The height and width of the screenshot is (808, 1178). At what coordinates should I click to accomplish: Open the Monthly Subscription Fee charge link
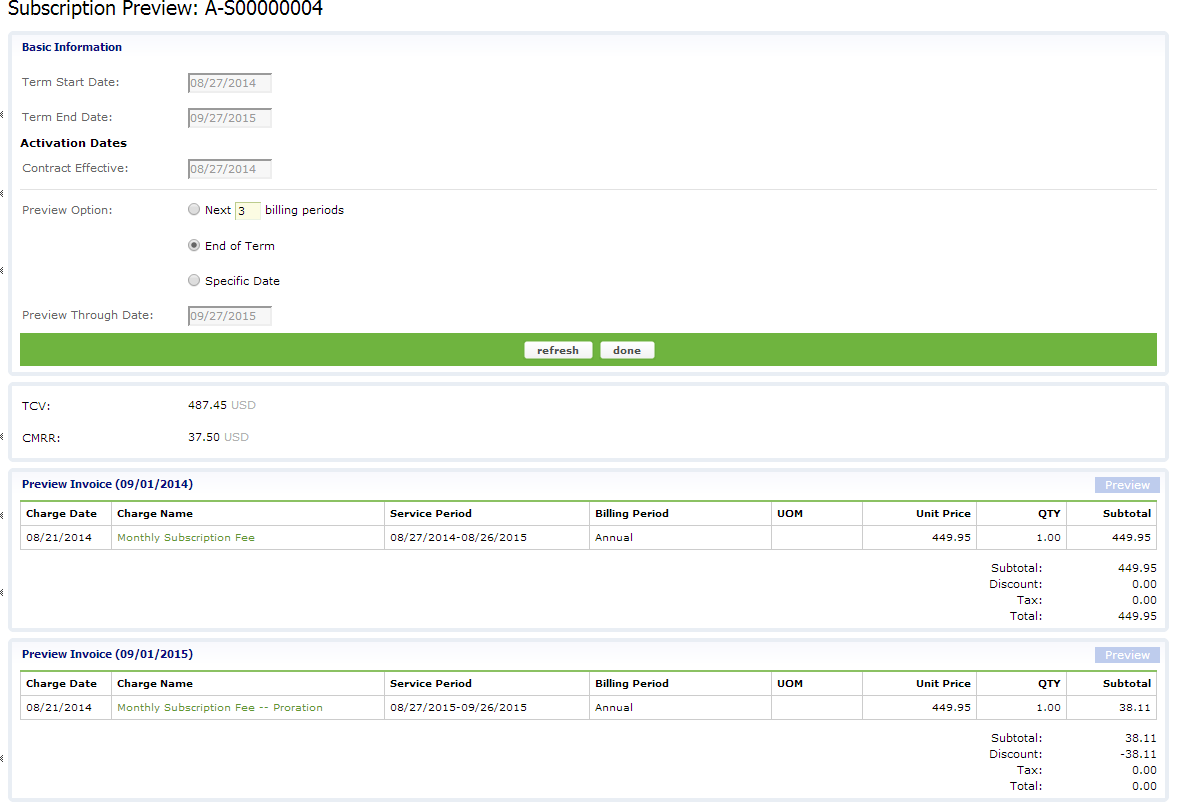[x=186, y=538]
